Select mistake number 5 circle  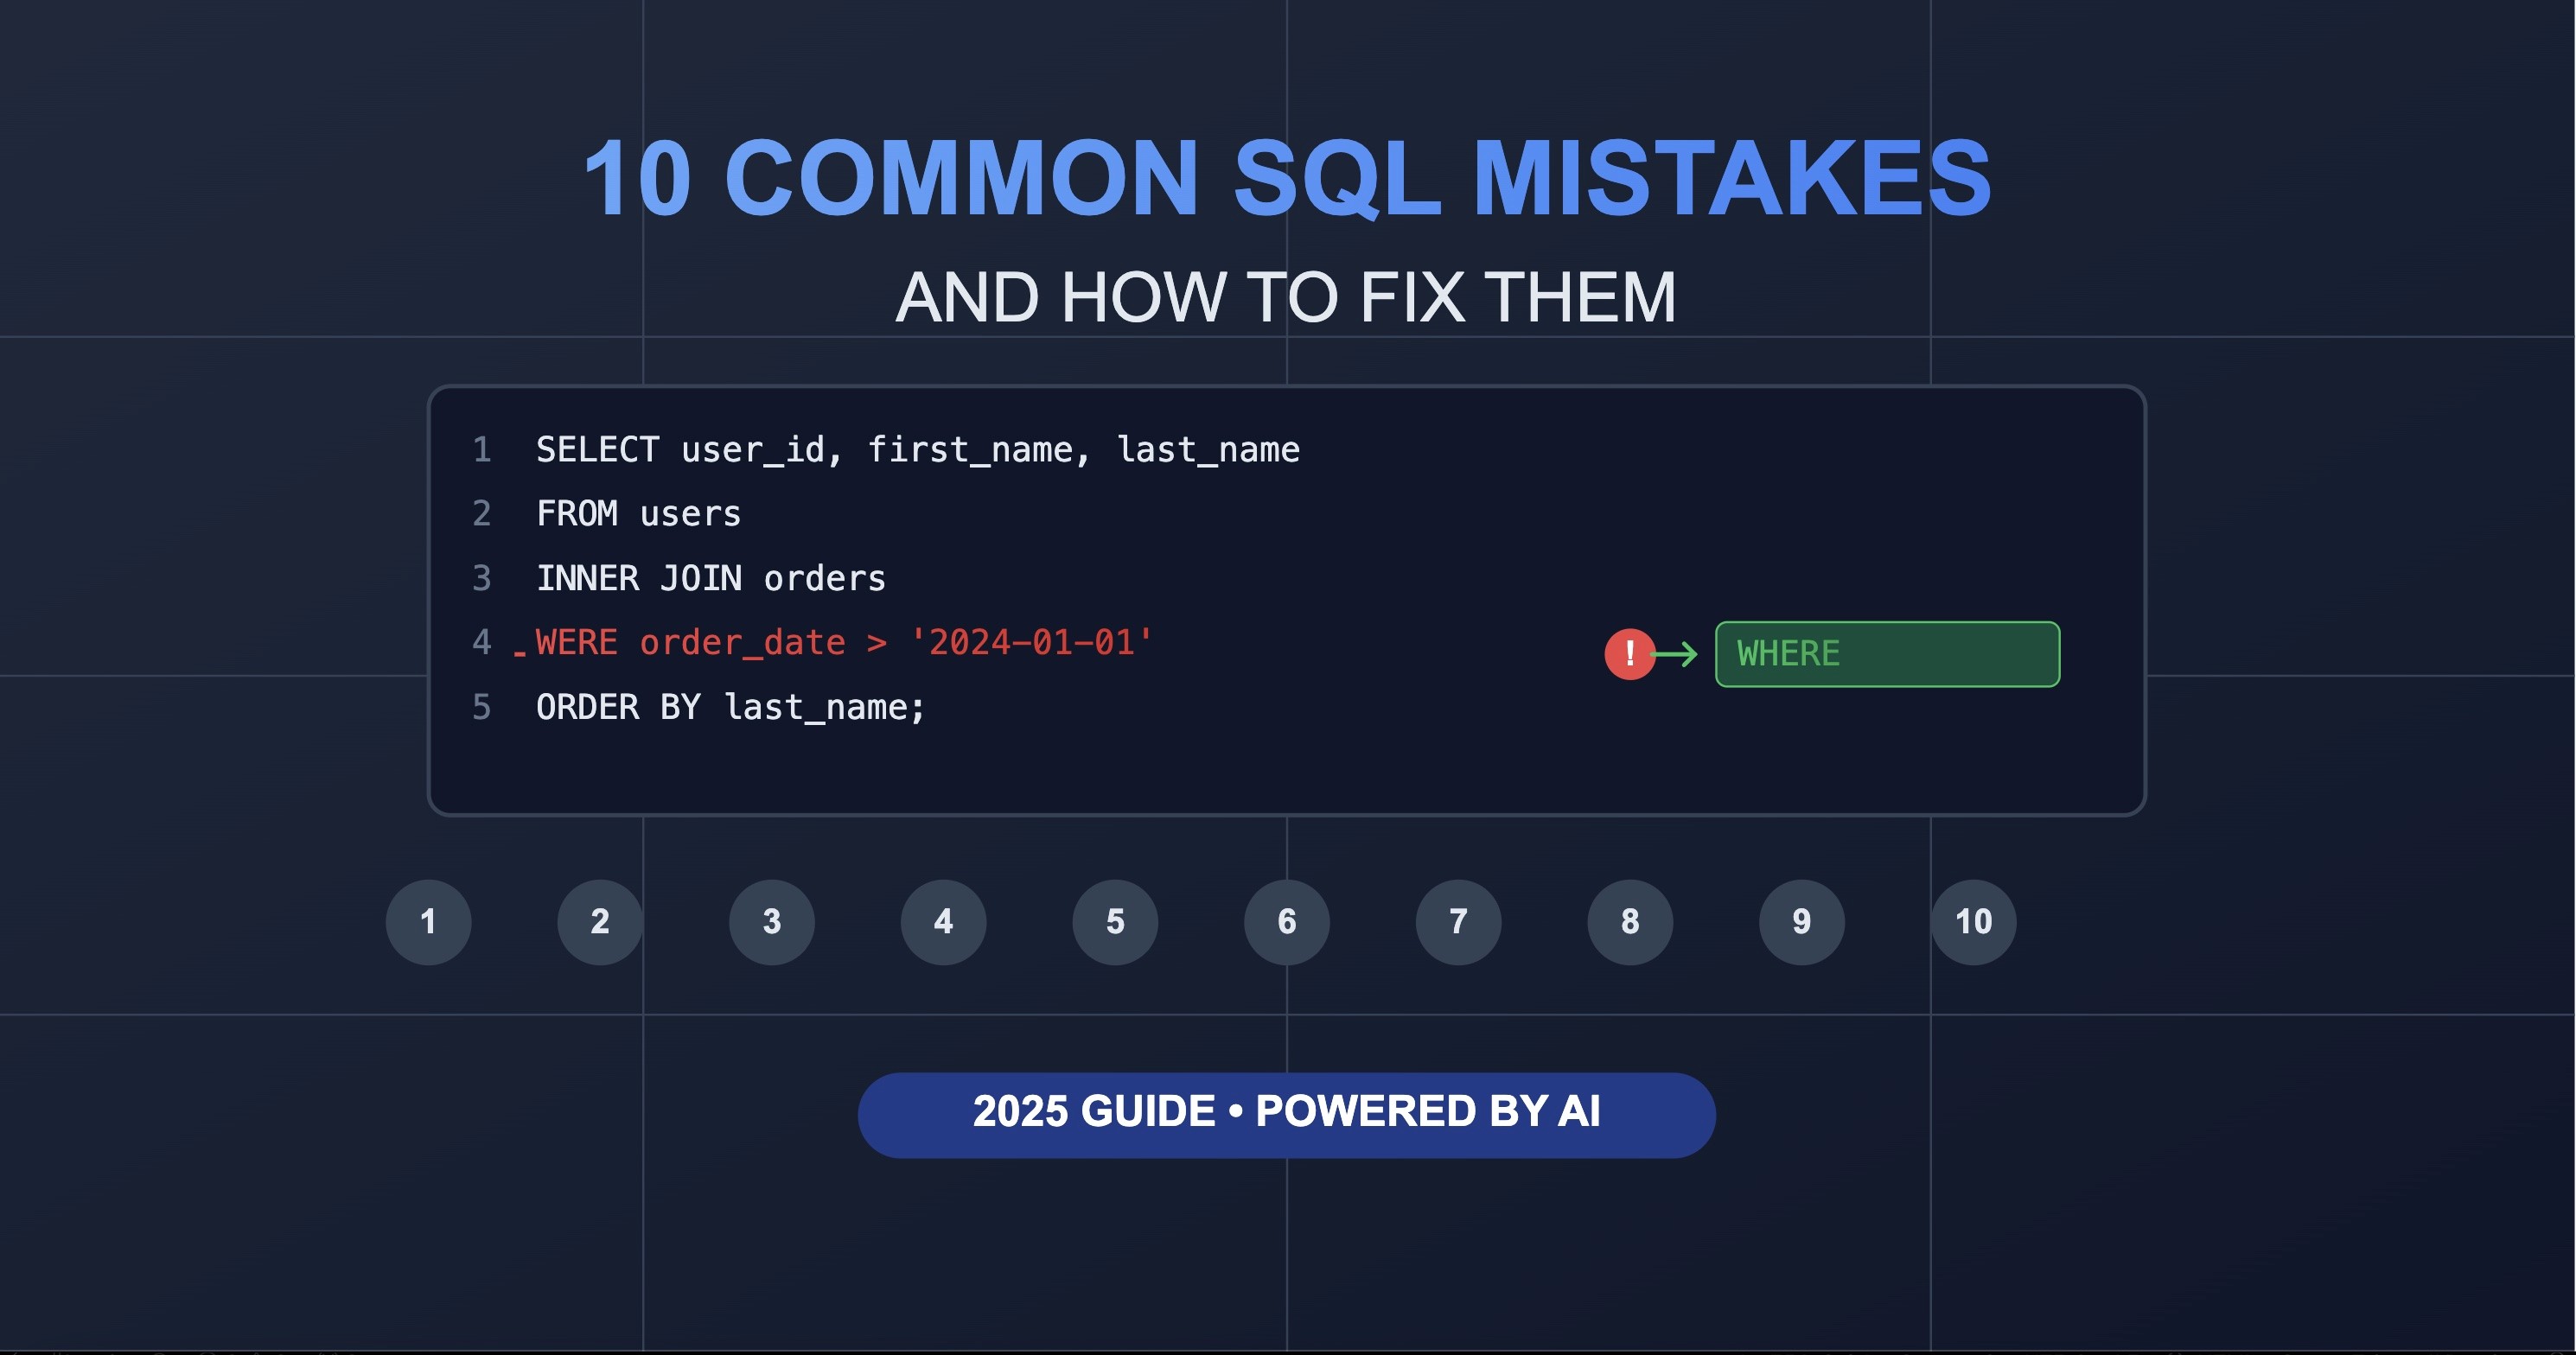click(1114, 921)
